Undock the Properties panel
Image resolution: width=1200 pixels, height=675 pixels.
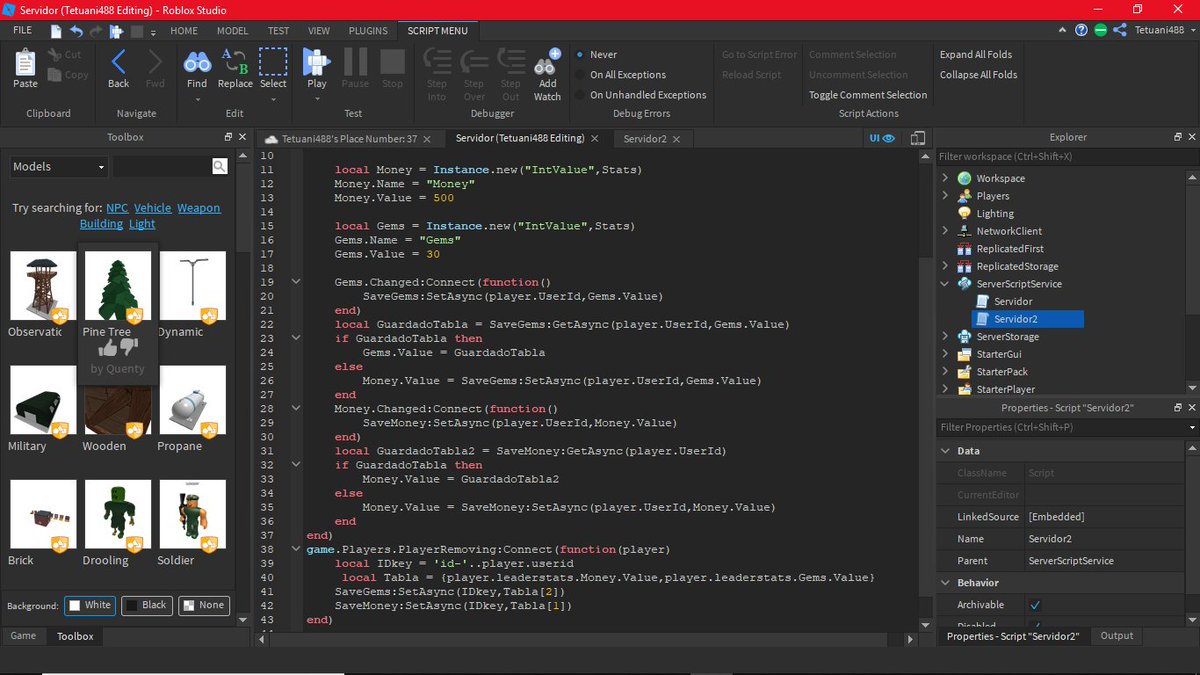[1177, 408]
